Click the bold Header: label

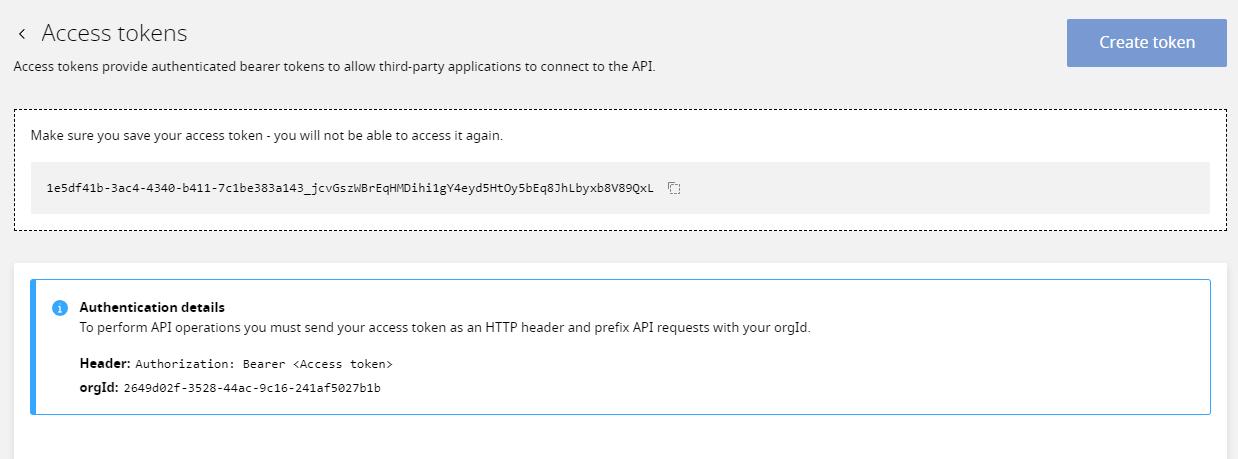coord(105,364)
